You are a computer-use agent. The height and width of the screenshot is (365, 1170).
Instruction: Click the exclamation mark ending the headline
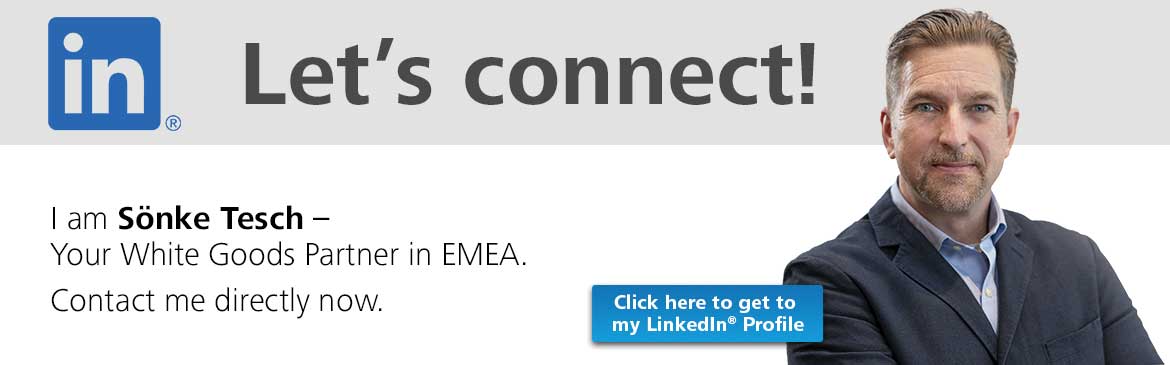pos(804,72)
